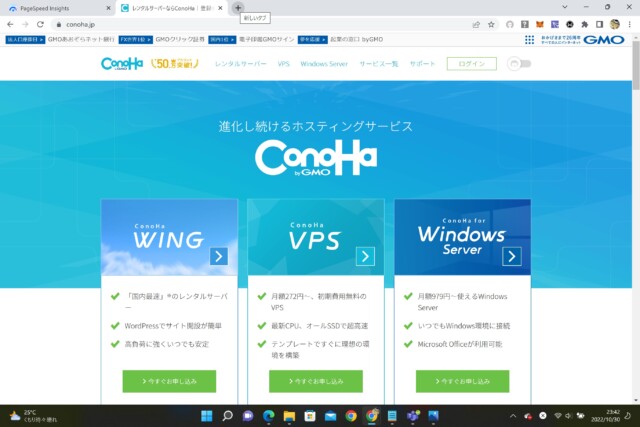Open Teams chat icon in taskbar
The height and width of the screenshot is (427, 640).
click(x=248, y=416)
